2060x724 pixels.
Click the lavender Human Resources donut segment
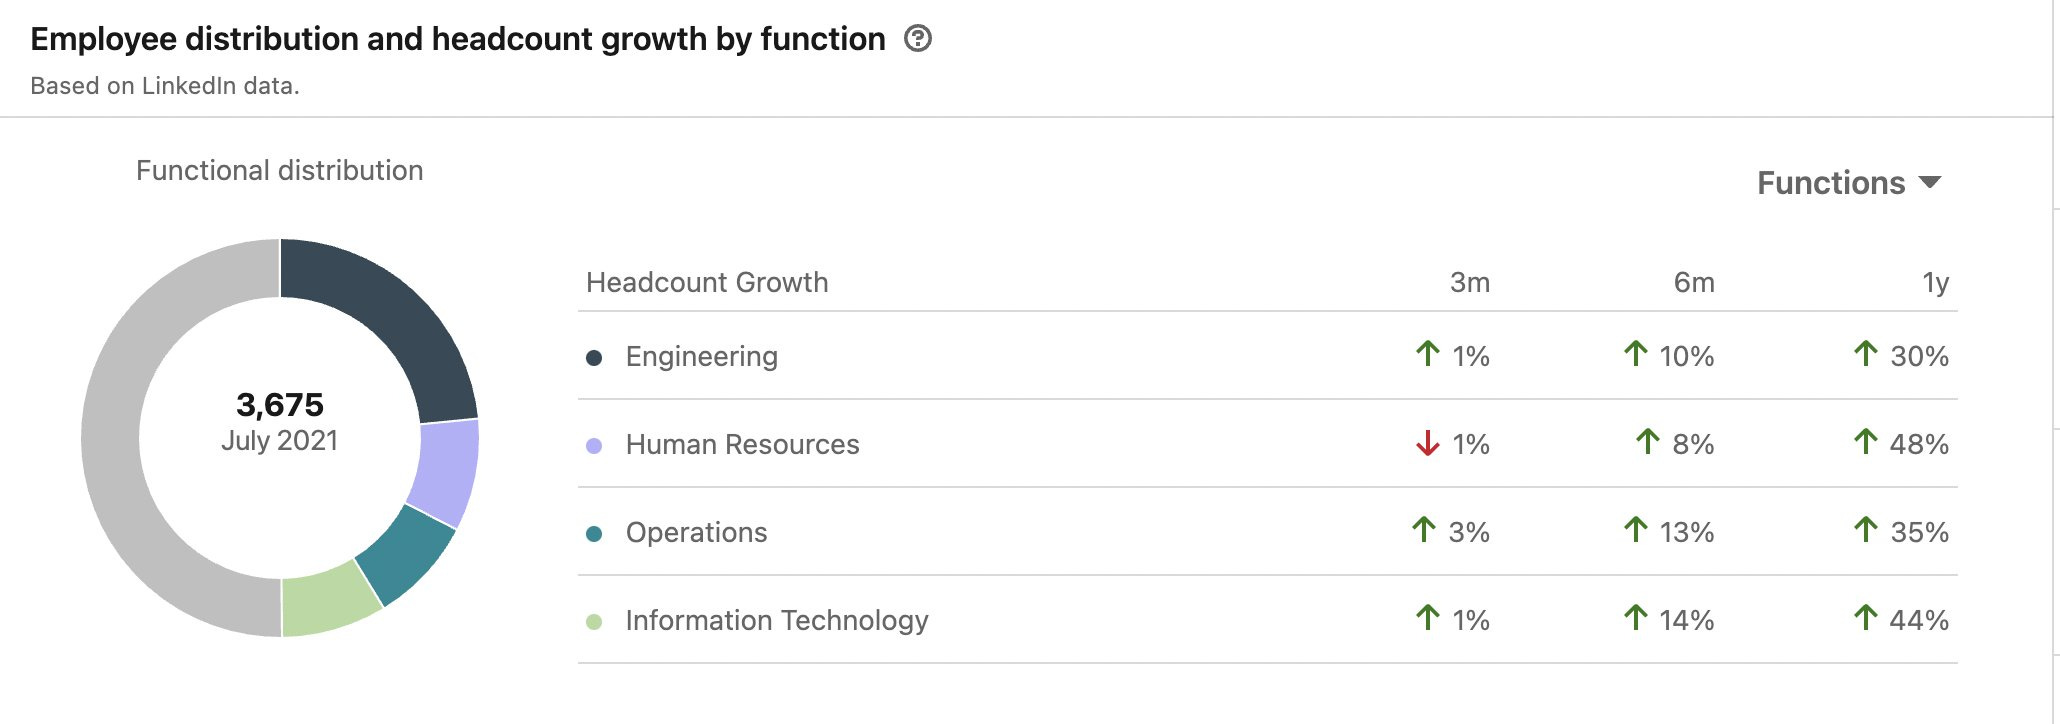(445, 468)
